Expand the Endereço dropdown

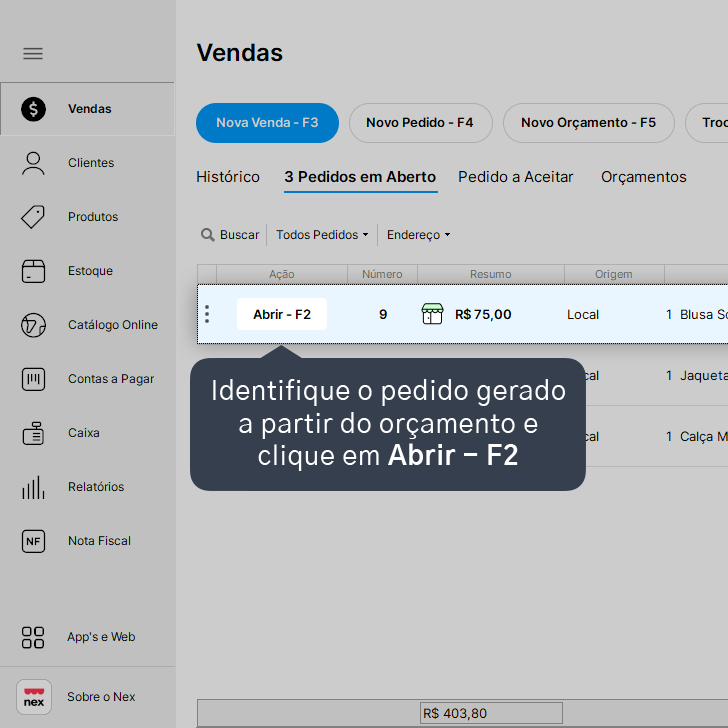[x=418, y=235]
